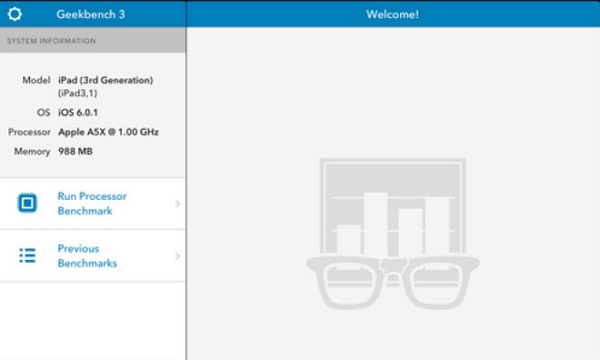600x360 pixels.
Task: Click the Processor label
Action: pos(29,132)
